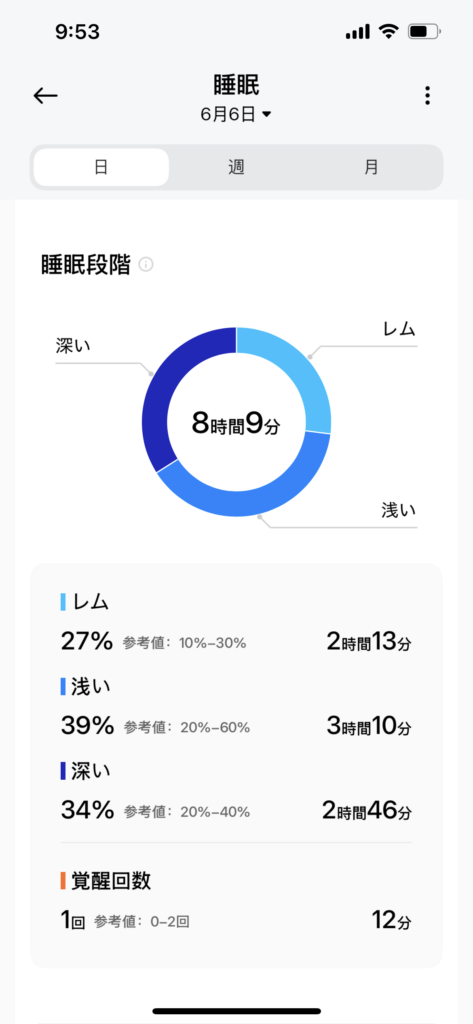473x1024 pixels.
Task: Tap the dark-blue 深い legend marker
Action: (x=63, y=771)
